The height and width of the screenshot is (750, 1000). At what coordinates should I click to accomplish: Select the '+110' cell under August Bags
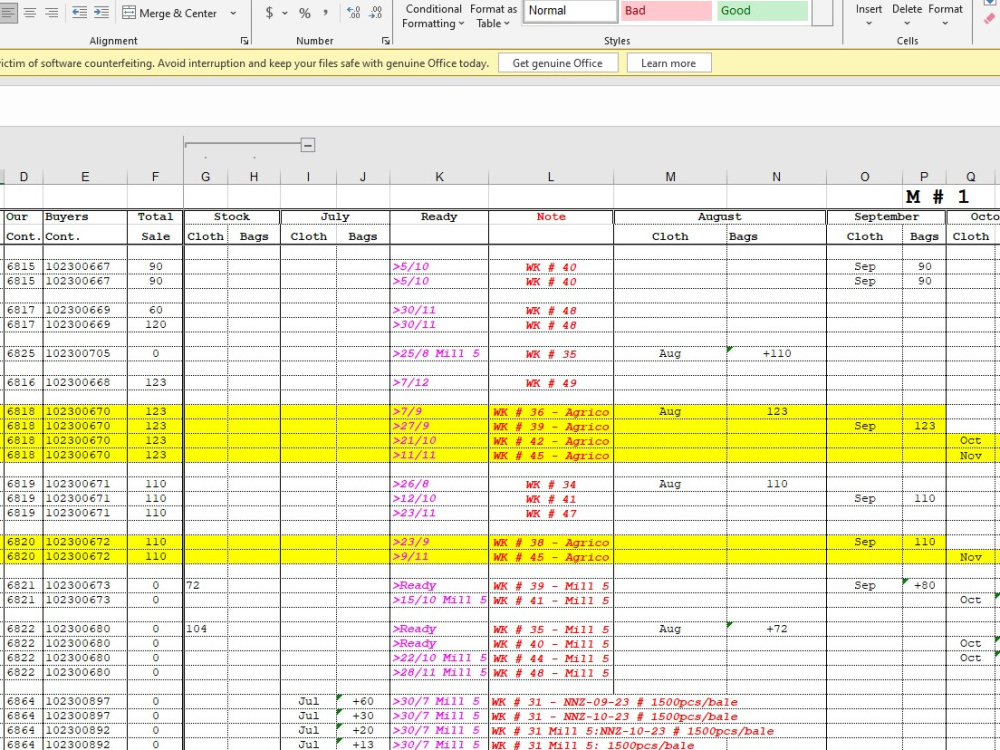[x=776, y=353]
